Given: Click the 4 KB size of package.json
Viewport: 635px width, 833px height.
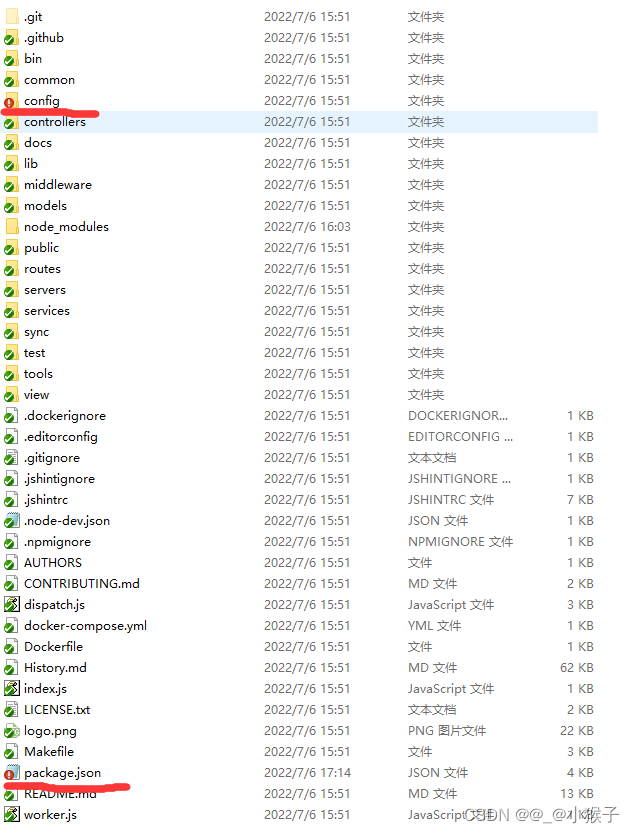Looking at the screenshot, I should click(580, 772).
